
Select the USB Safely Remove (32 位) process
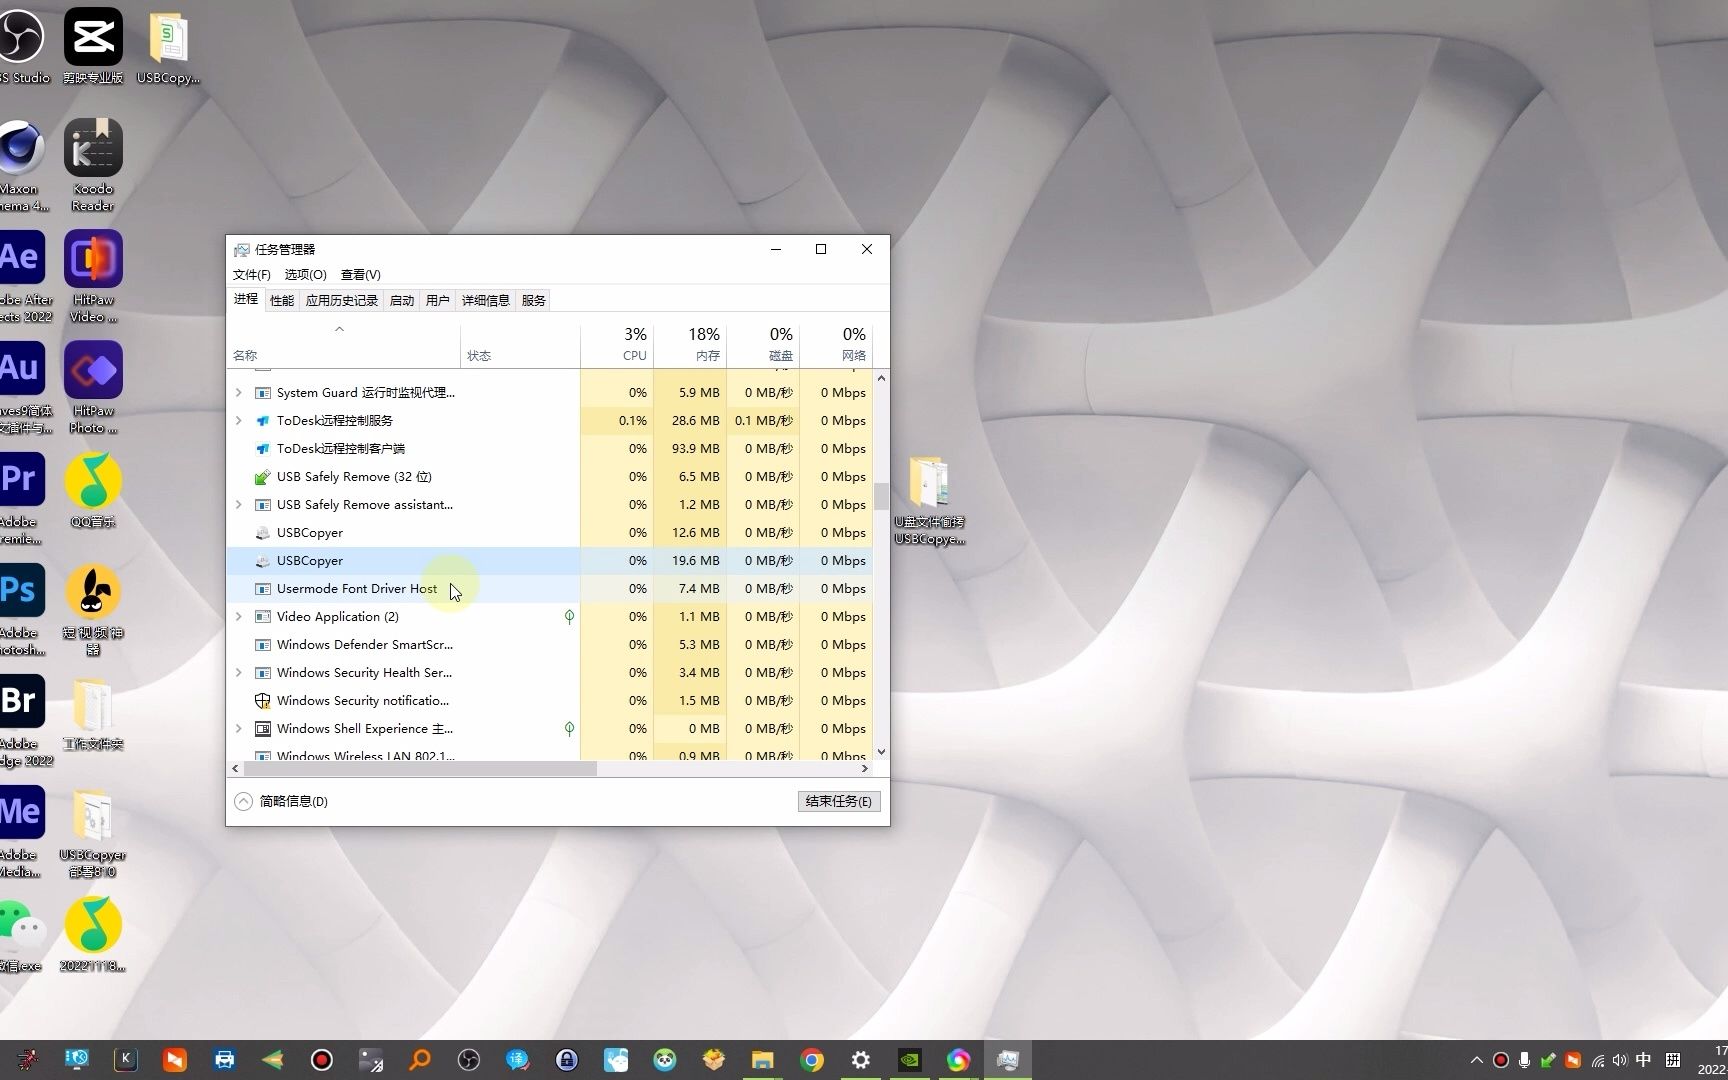550,477
